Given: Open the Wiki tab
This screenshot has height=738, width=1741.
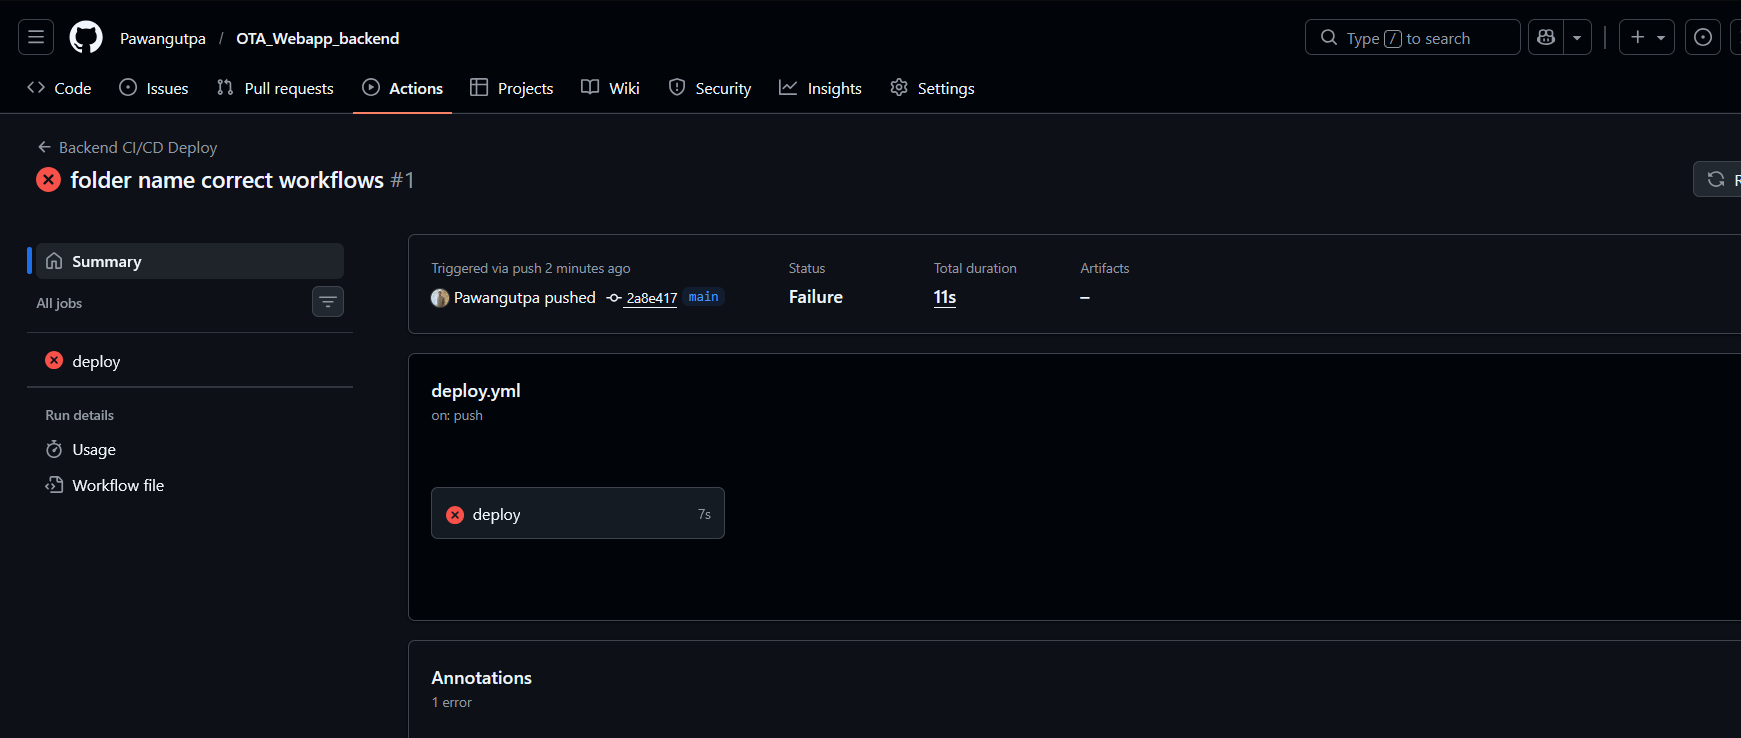Looking at the screenshot, I should coord(610,88).
